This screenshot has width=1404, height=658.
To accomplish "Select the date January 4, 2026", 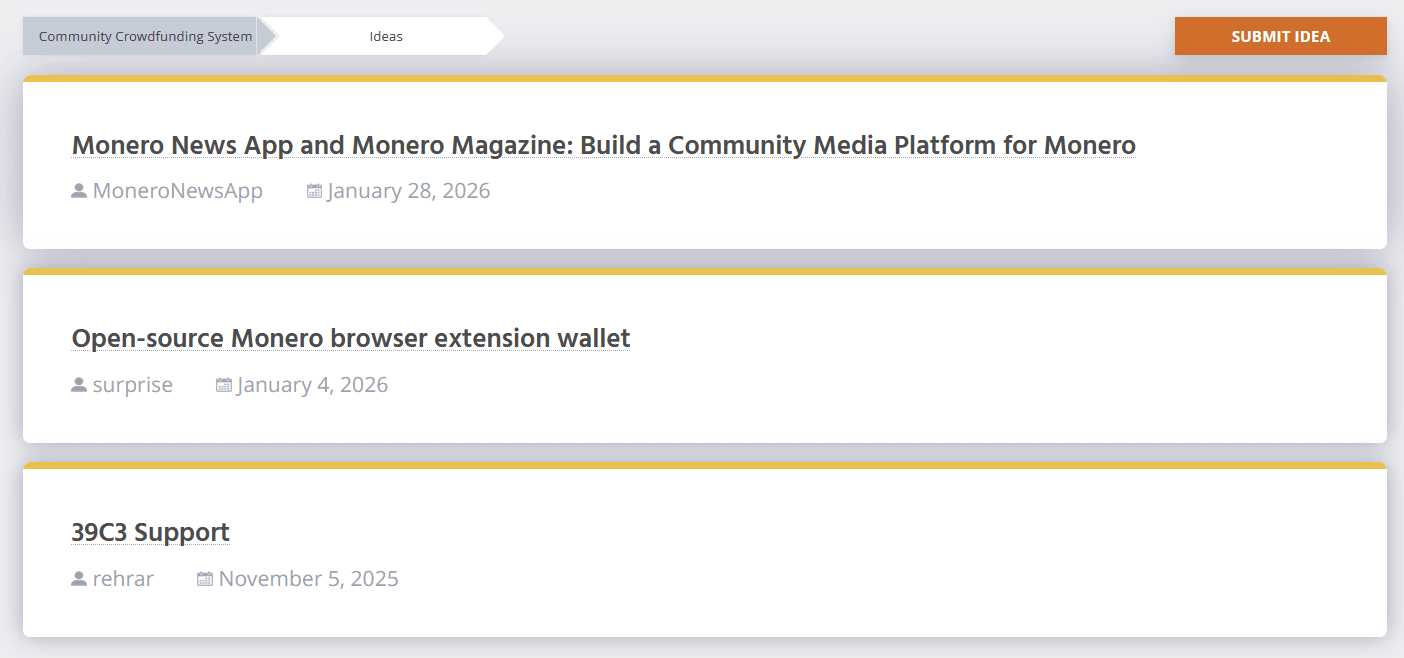I will [313, 385].
